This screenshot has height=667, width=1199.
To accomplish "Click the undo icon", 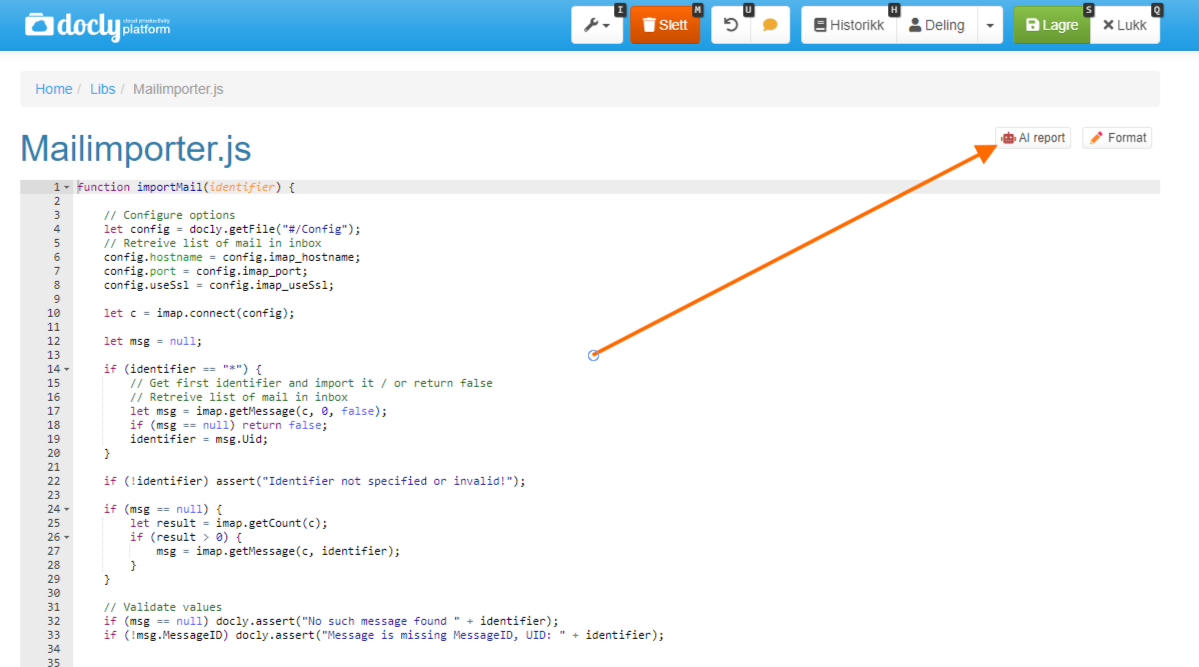I will pos(731,24).
